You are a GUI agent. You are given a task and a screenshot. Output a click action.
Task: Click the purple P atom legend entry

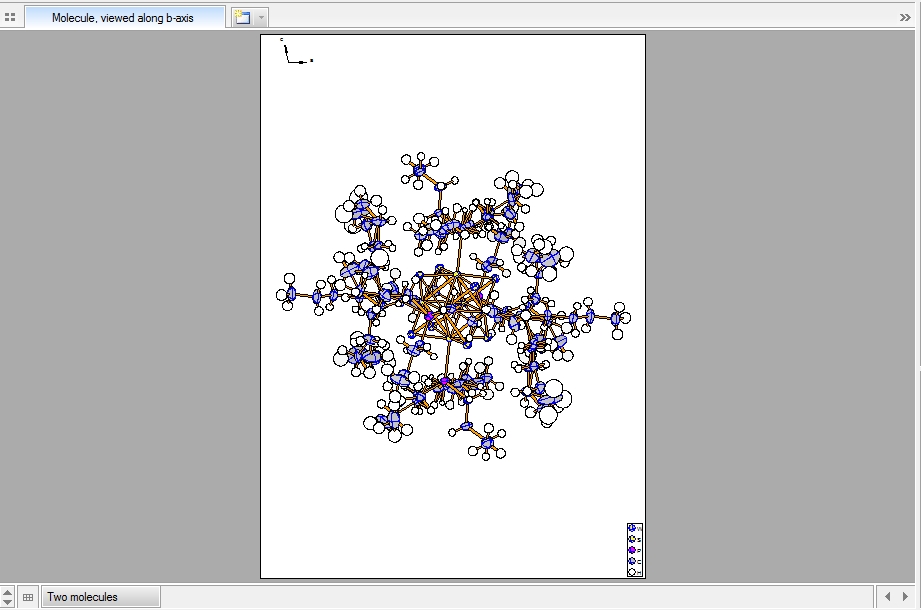point(632,550)
